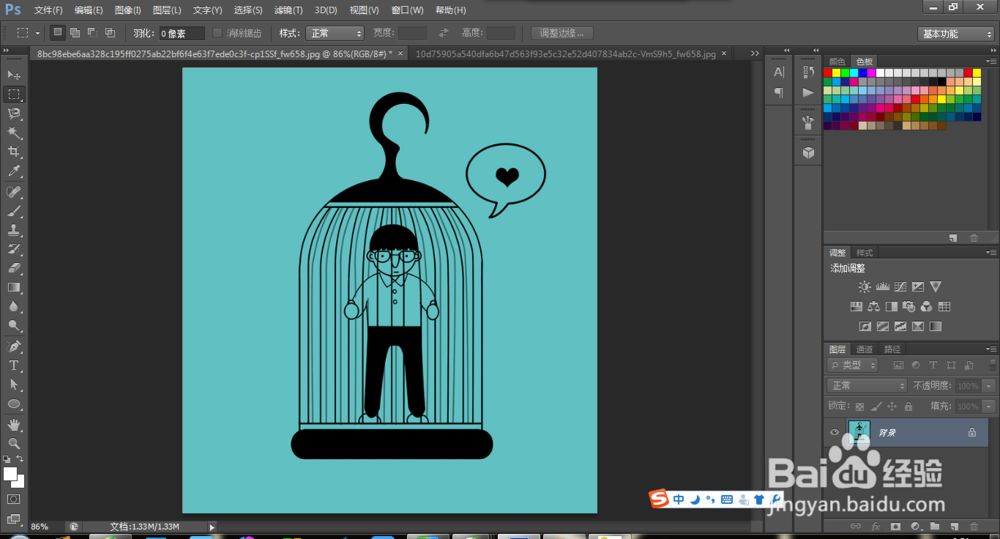Open tool preset picker arrow

pos(38,33)
